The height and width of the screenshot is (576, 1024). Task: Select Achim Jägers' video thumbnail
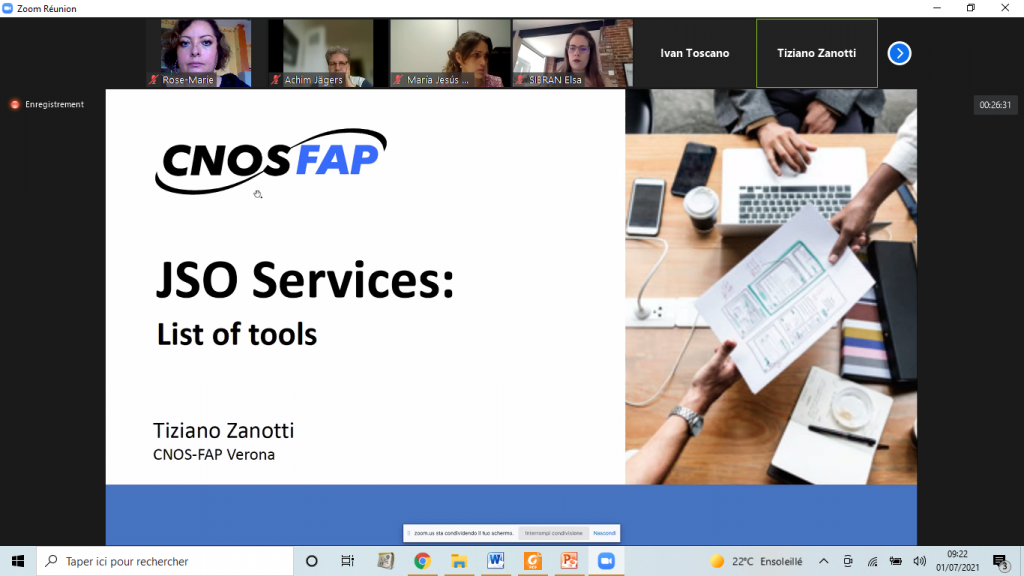(x=321, y=53)
